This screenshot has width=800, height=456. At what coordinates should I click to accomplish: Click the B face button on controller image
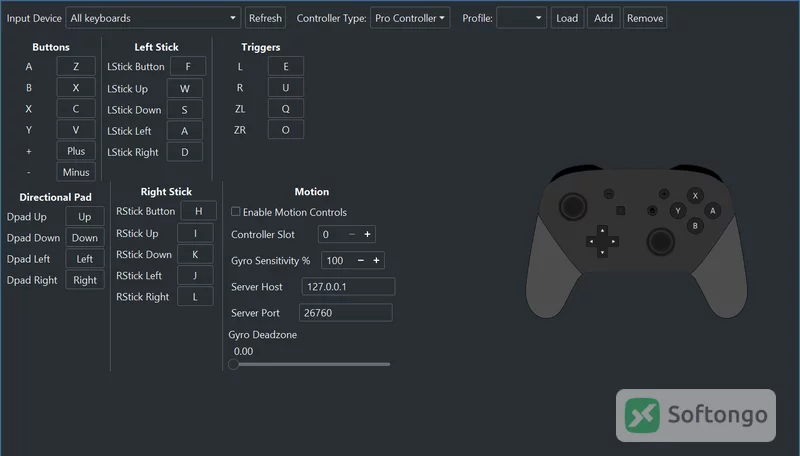tap(695, 226)
